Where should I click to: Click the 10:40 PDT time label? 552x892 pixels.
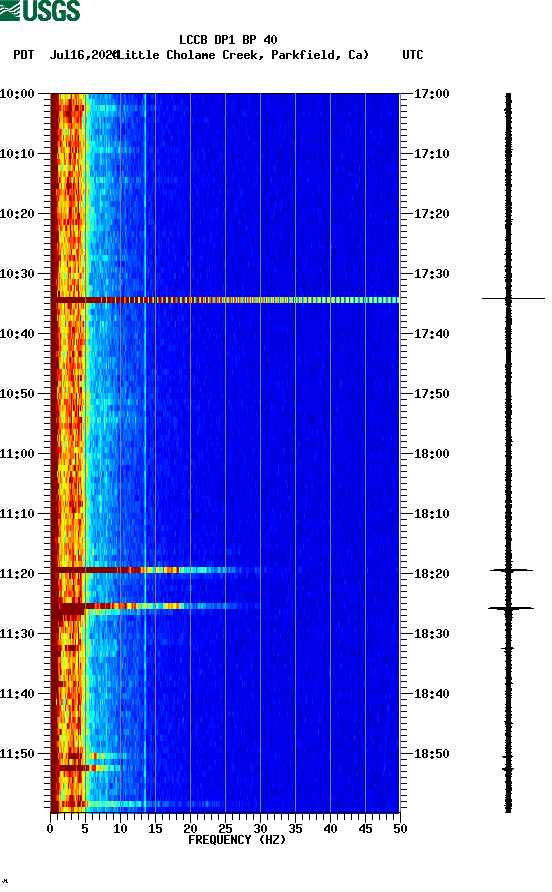pyautogui.click(x=17, y=334)
